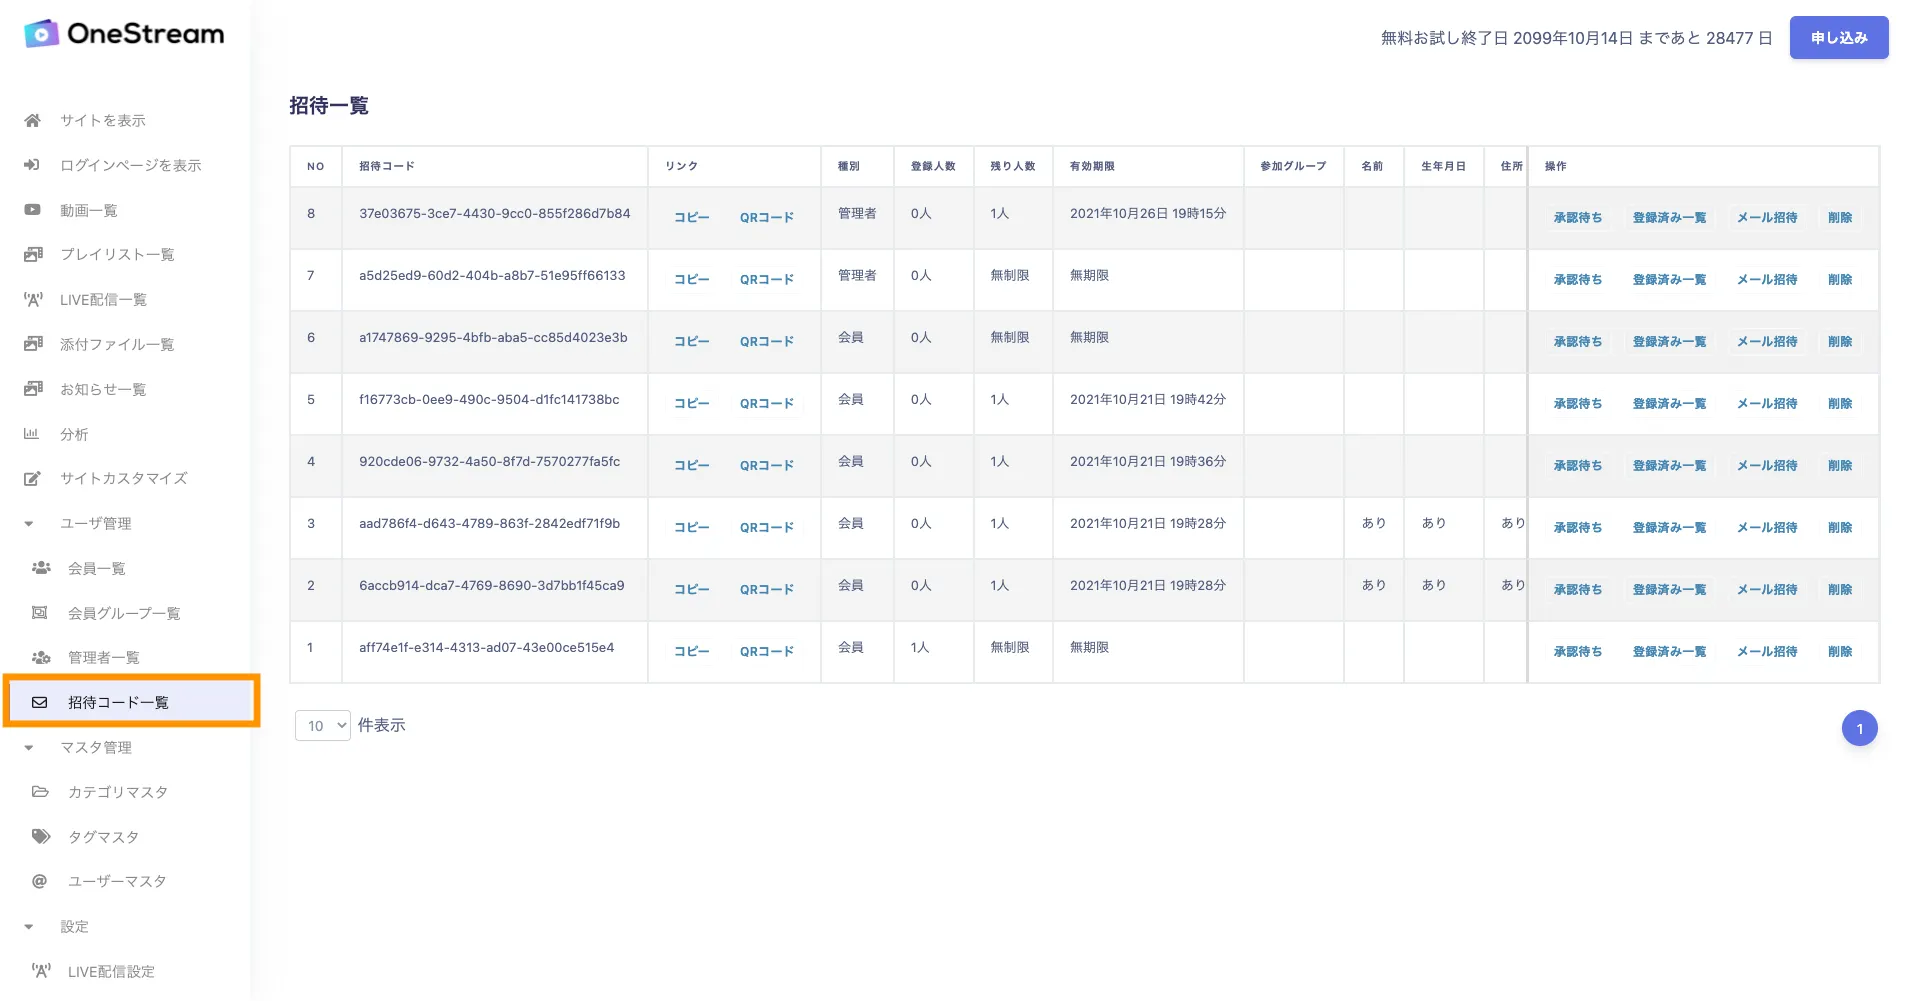Click the 招待一覧 page heading
This screenshot has width=1920, height=1001.
[329, 105]
